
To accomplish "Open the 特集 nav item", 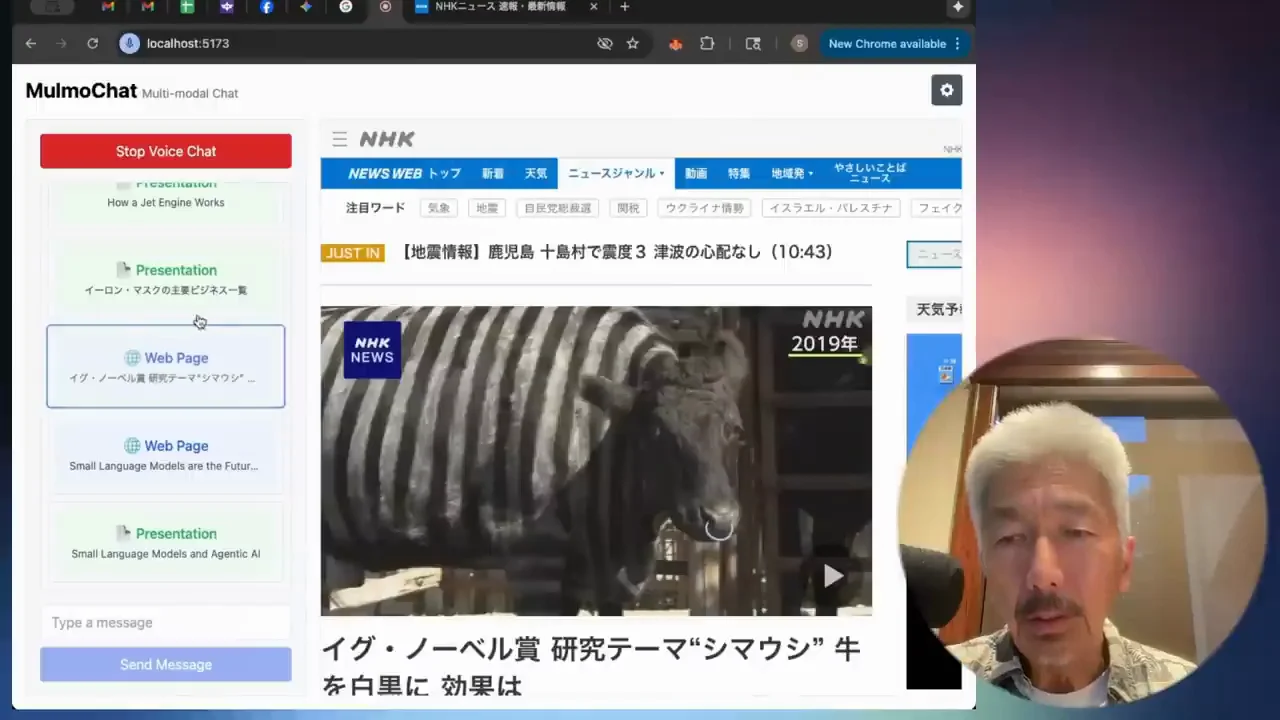I will coord(739,173).
